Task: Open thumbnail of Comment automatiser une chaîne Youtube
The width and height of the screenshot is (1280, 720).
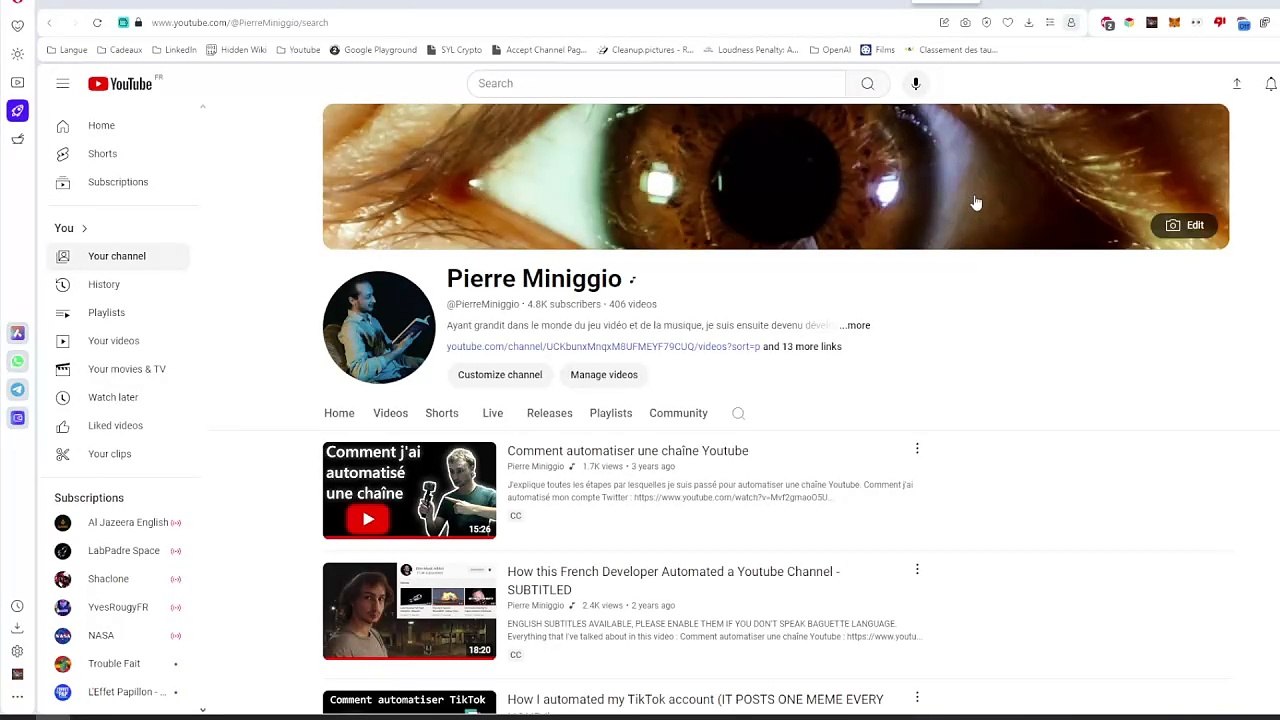Action: [x=409, y=490]
